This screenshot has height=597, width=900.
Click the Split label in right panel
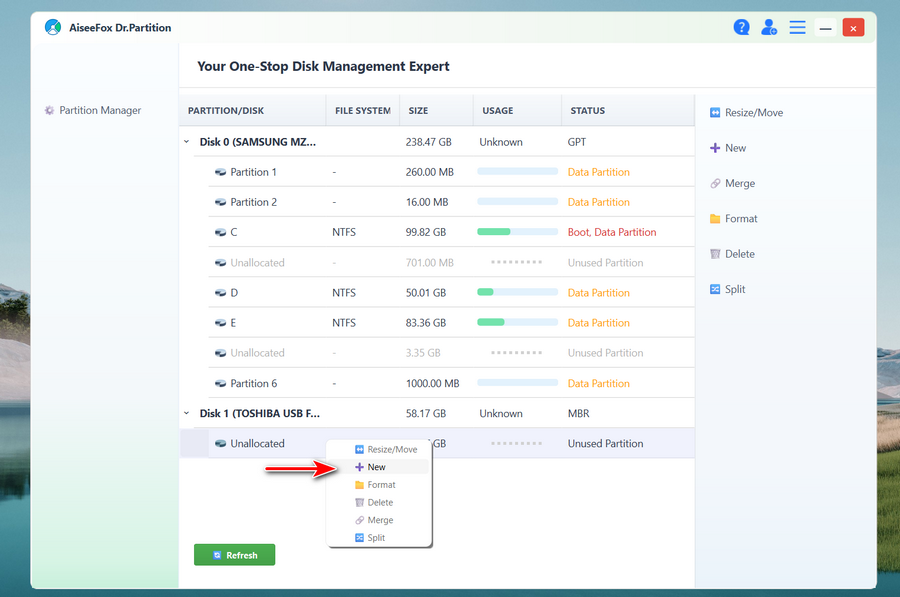click(735, 289)
